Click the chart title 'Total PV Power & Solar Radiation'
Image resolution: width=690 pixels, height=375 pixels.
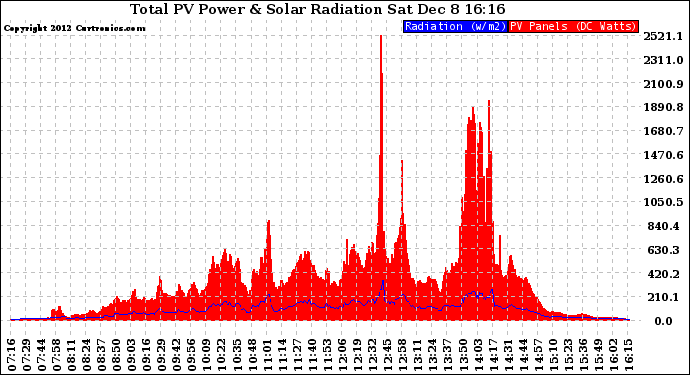click(x=256, y=9)
